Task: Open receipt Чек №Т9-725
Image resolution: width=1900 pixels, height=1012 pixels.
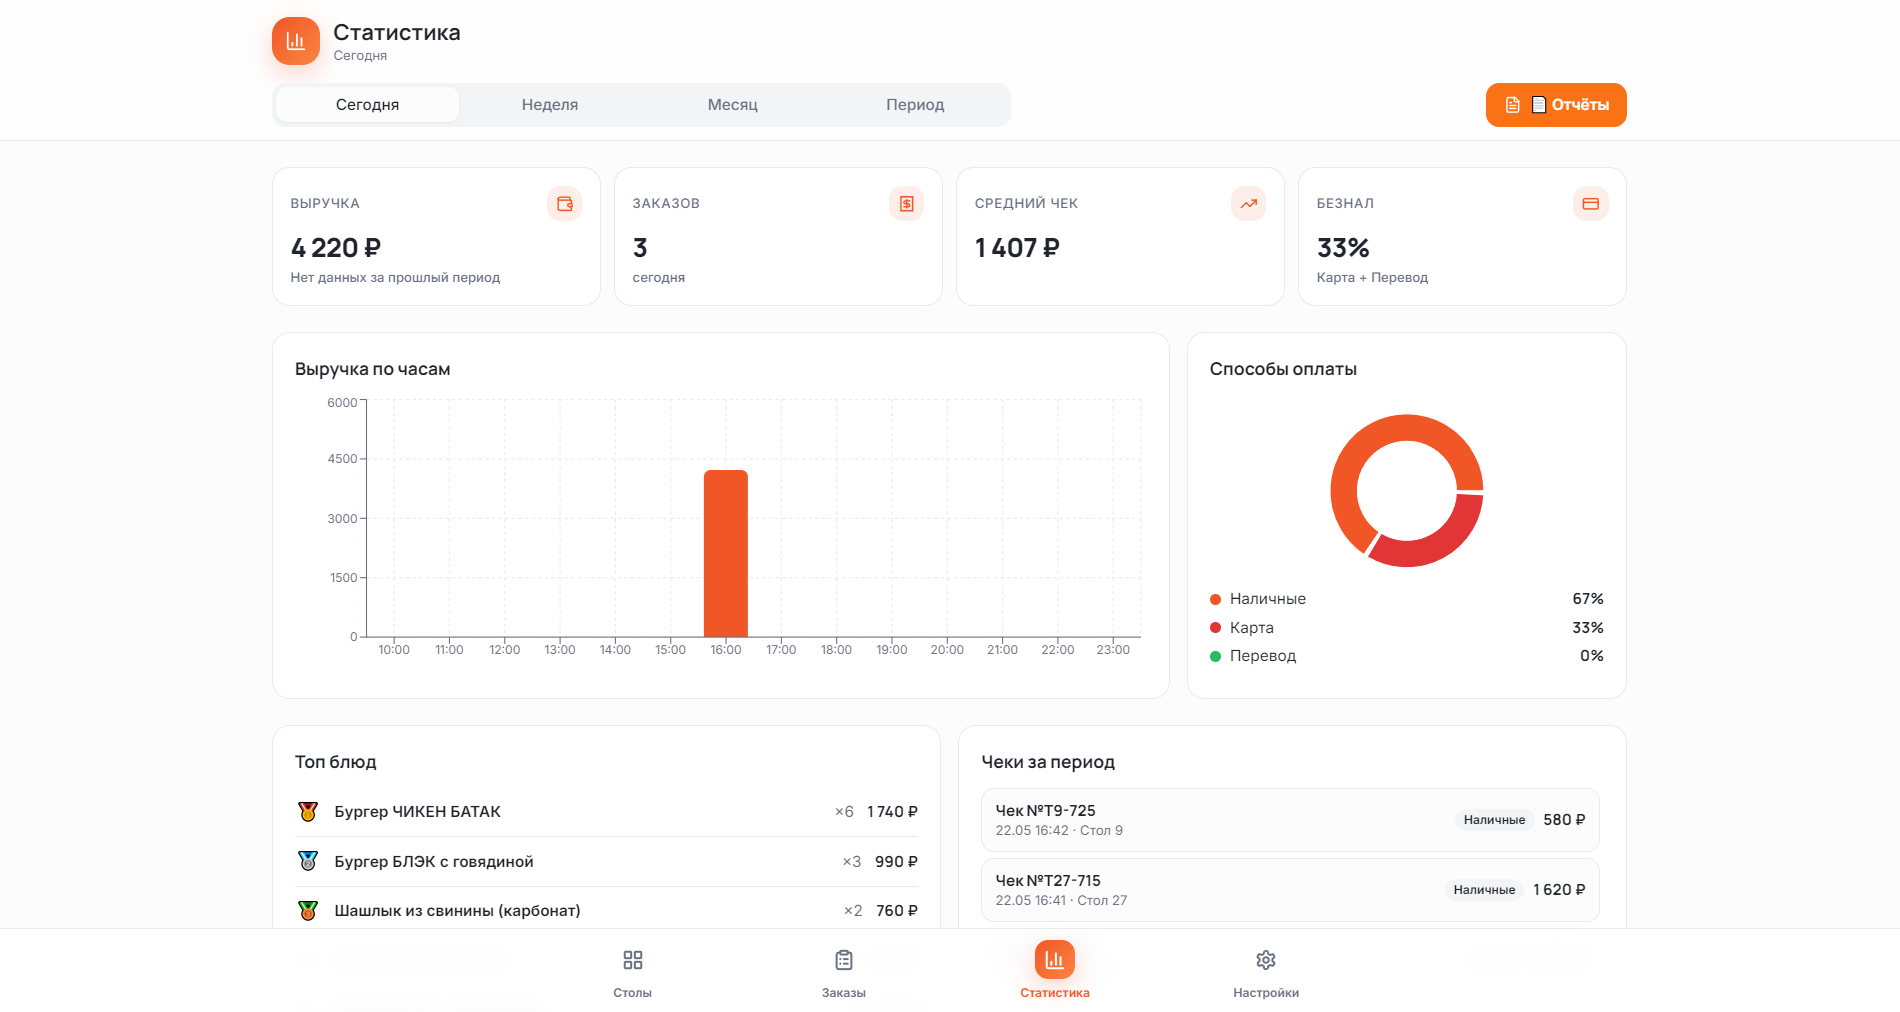Action: [x=1290, y=820]
